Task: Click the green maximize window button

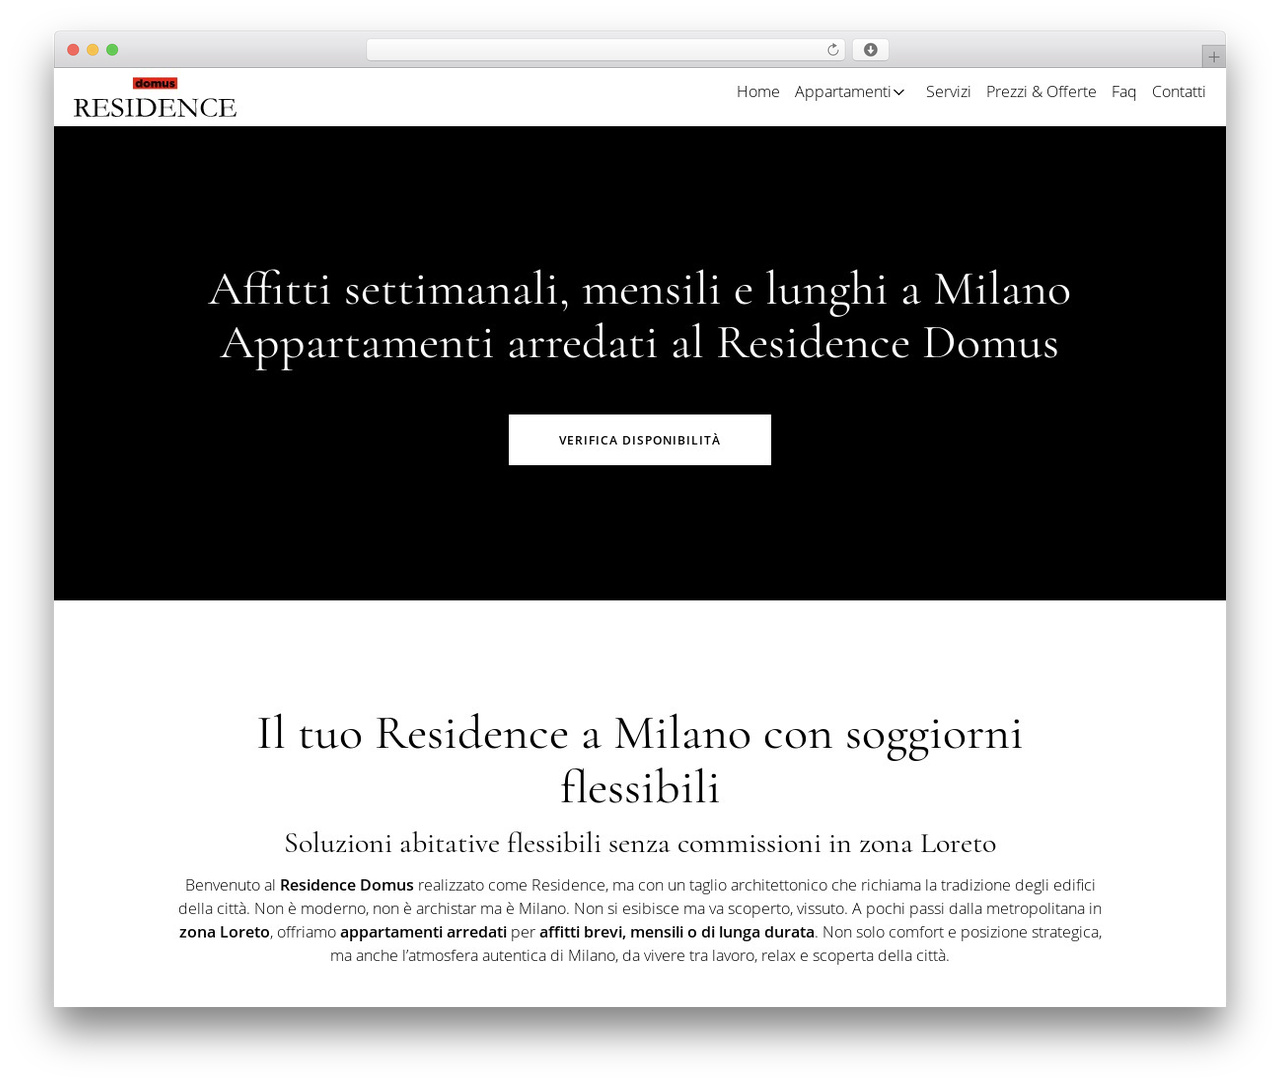Action: pos(112,50)
